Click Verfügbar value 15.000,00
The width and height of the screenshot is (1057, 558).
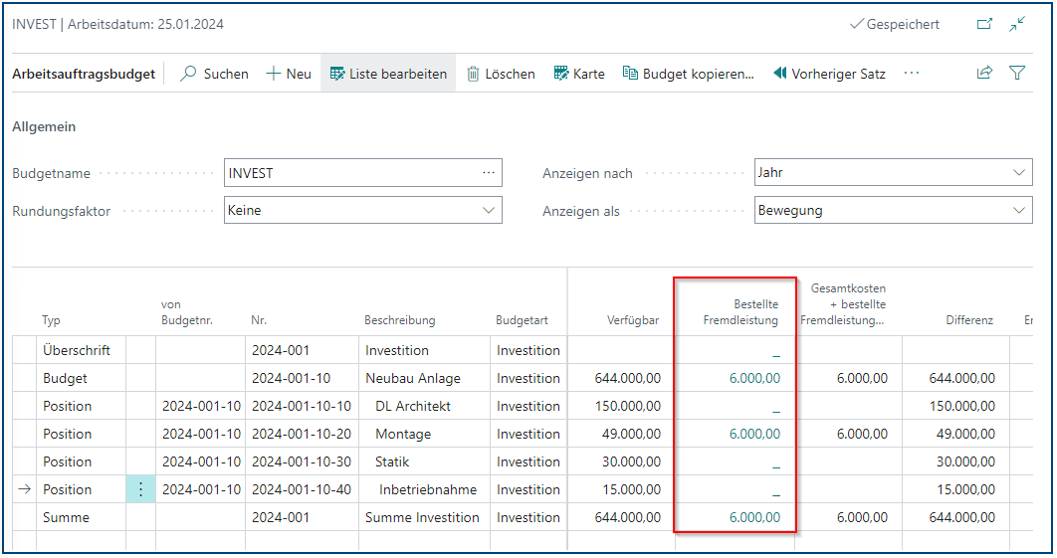pos(631,489)
